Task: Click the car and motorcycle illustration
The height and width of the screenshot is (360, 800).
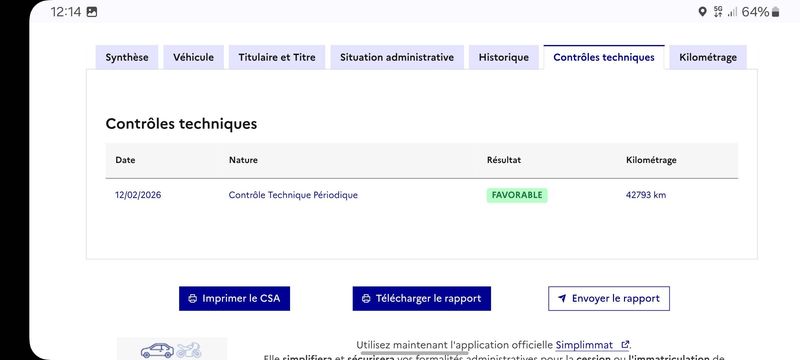Action: [171, 350]
